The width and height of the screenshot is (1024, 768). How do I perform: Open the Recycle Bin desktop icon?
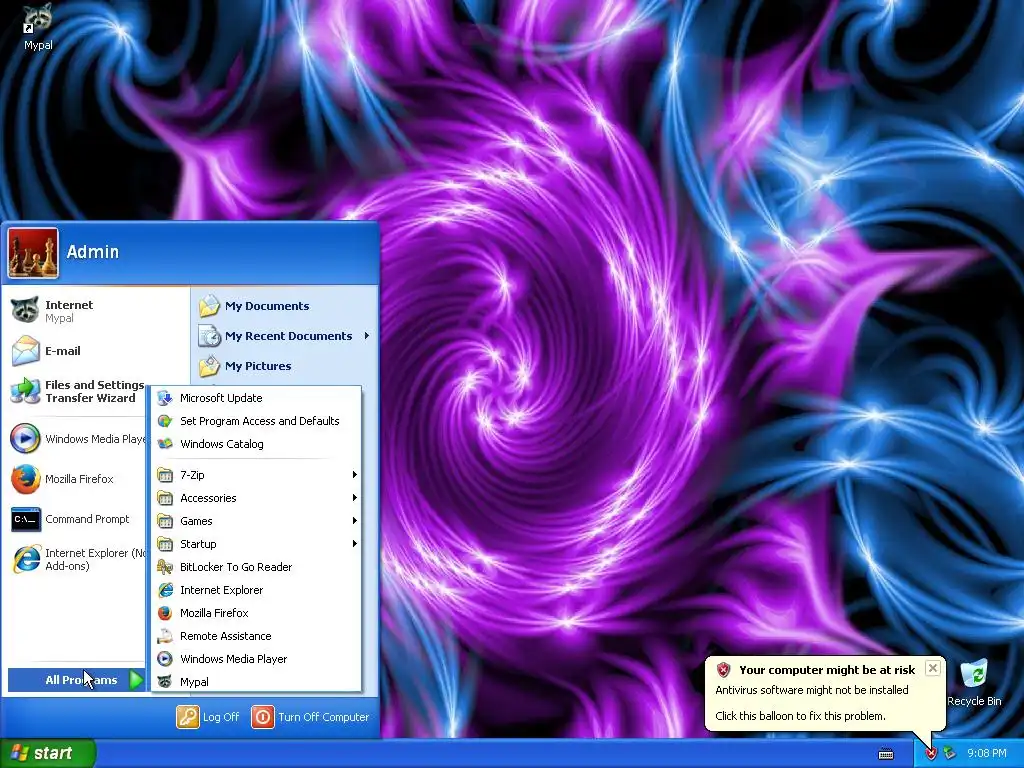tap(974, 675)
